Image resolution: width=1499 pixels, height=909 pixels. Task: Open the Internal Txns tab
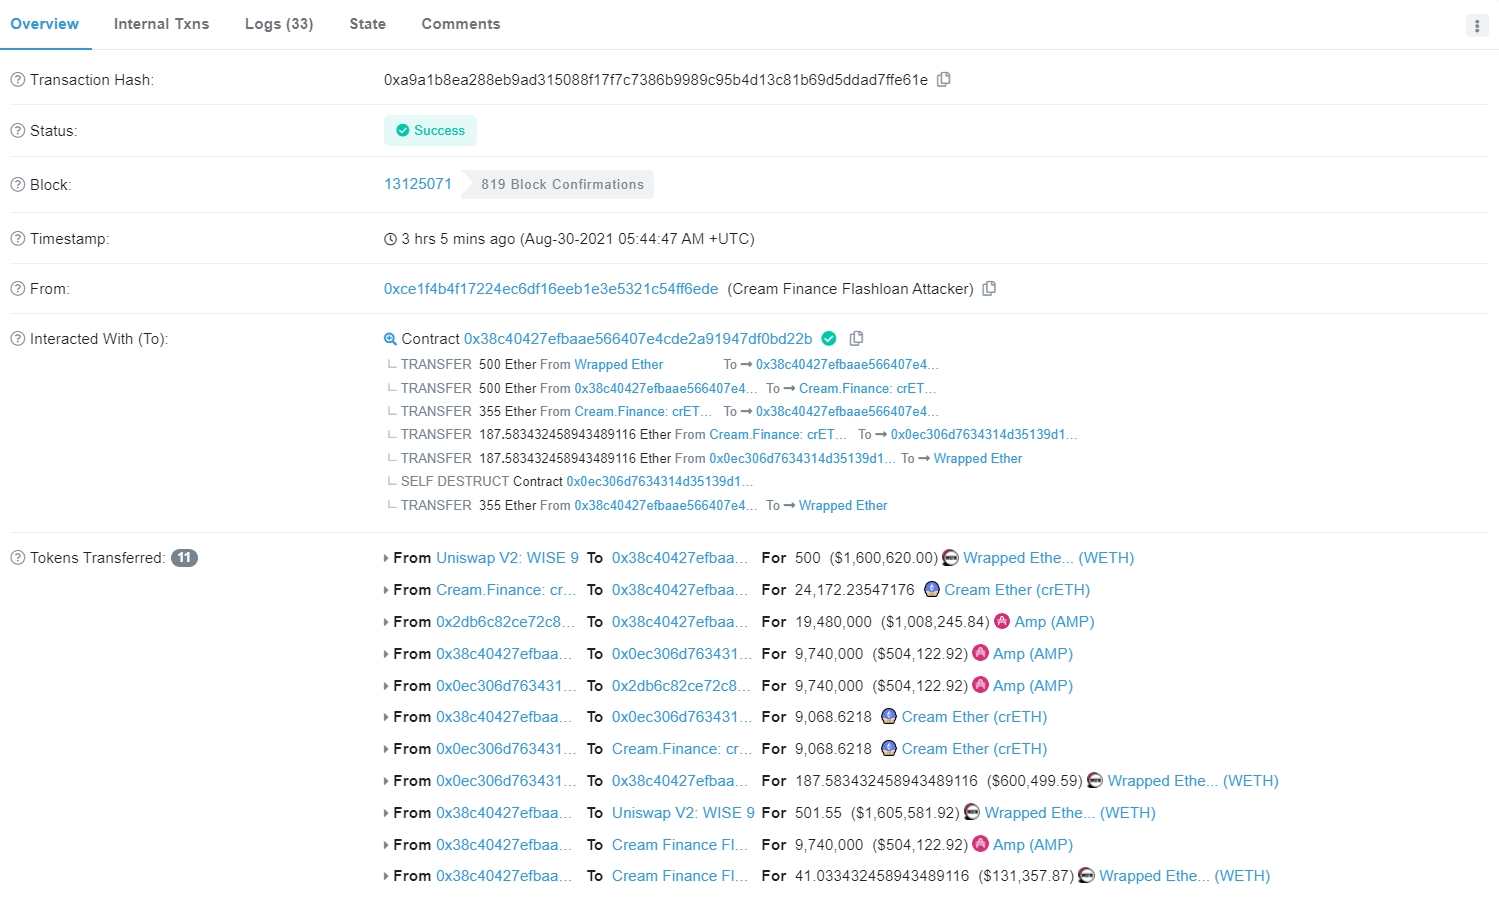click(x=161, y=24)
